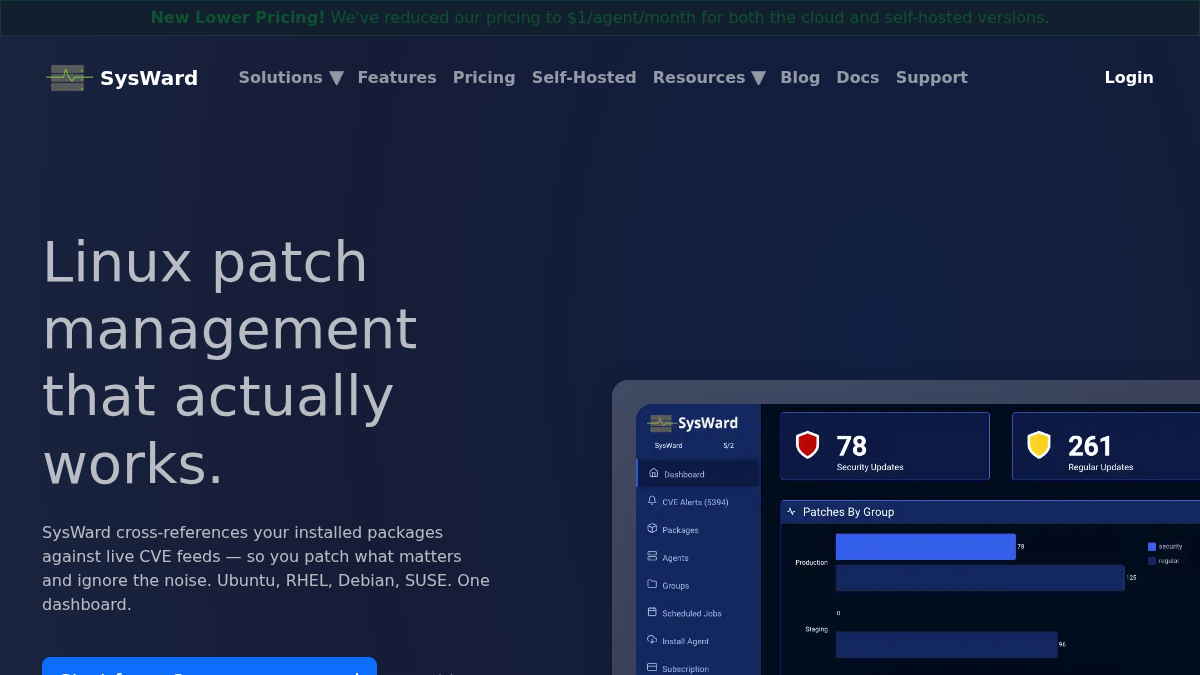Select the Dashboard label in the preview sidebar

pos(684,474)
